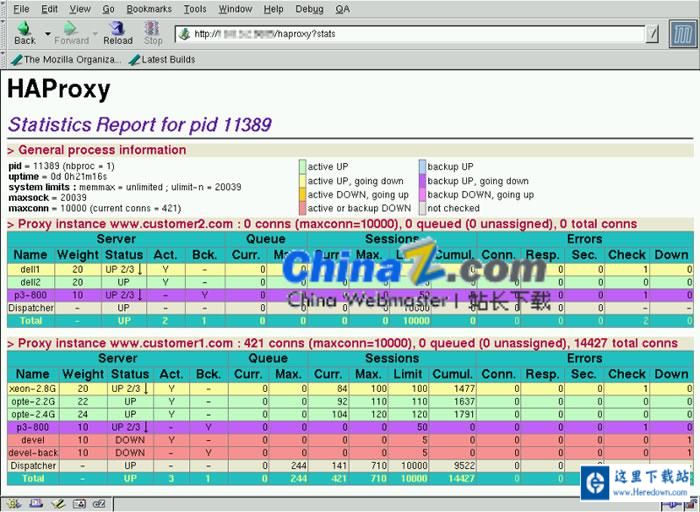
Task: Click the 'active UP, going down' legend swatch
Action: pyautogui.click(x=302, y=180)
